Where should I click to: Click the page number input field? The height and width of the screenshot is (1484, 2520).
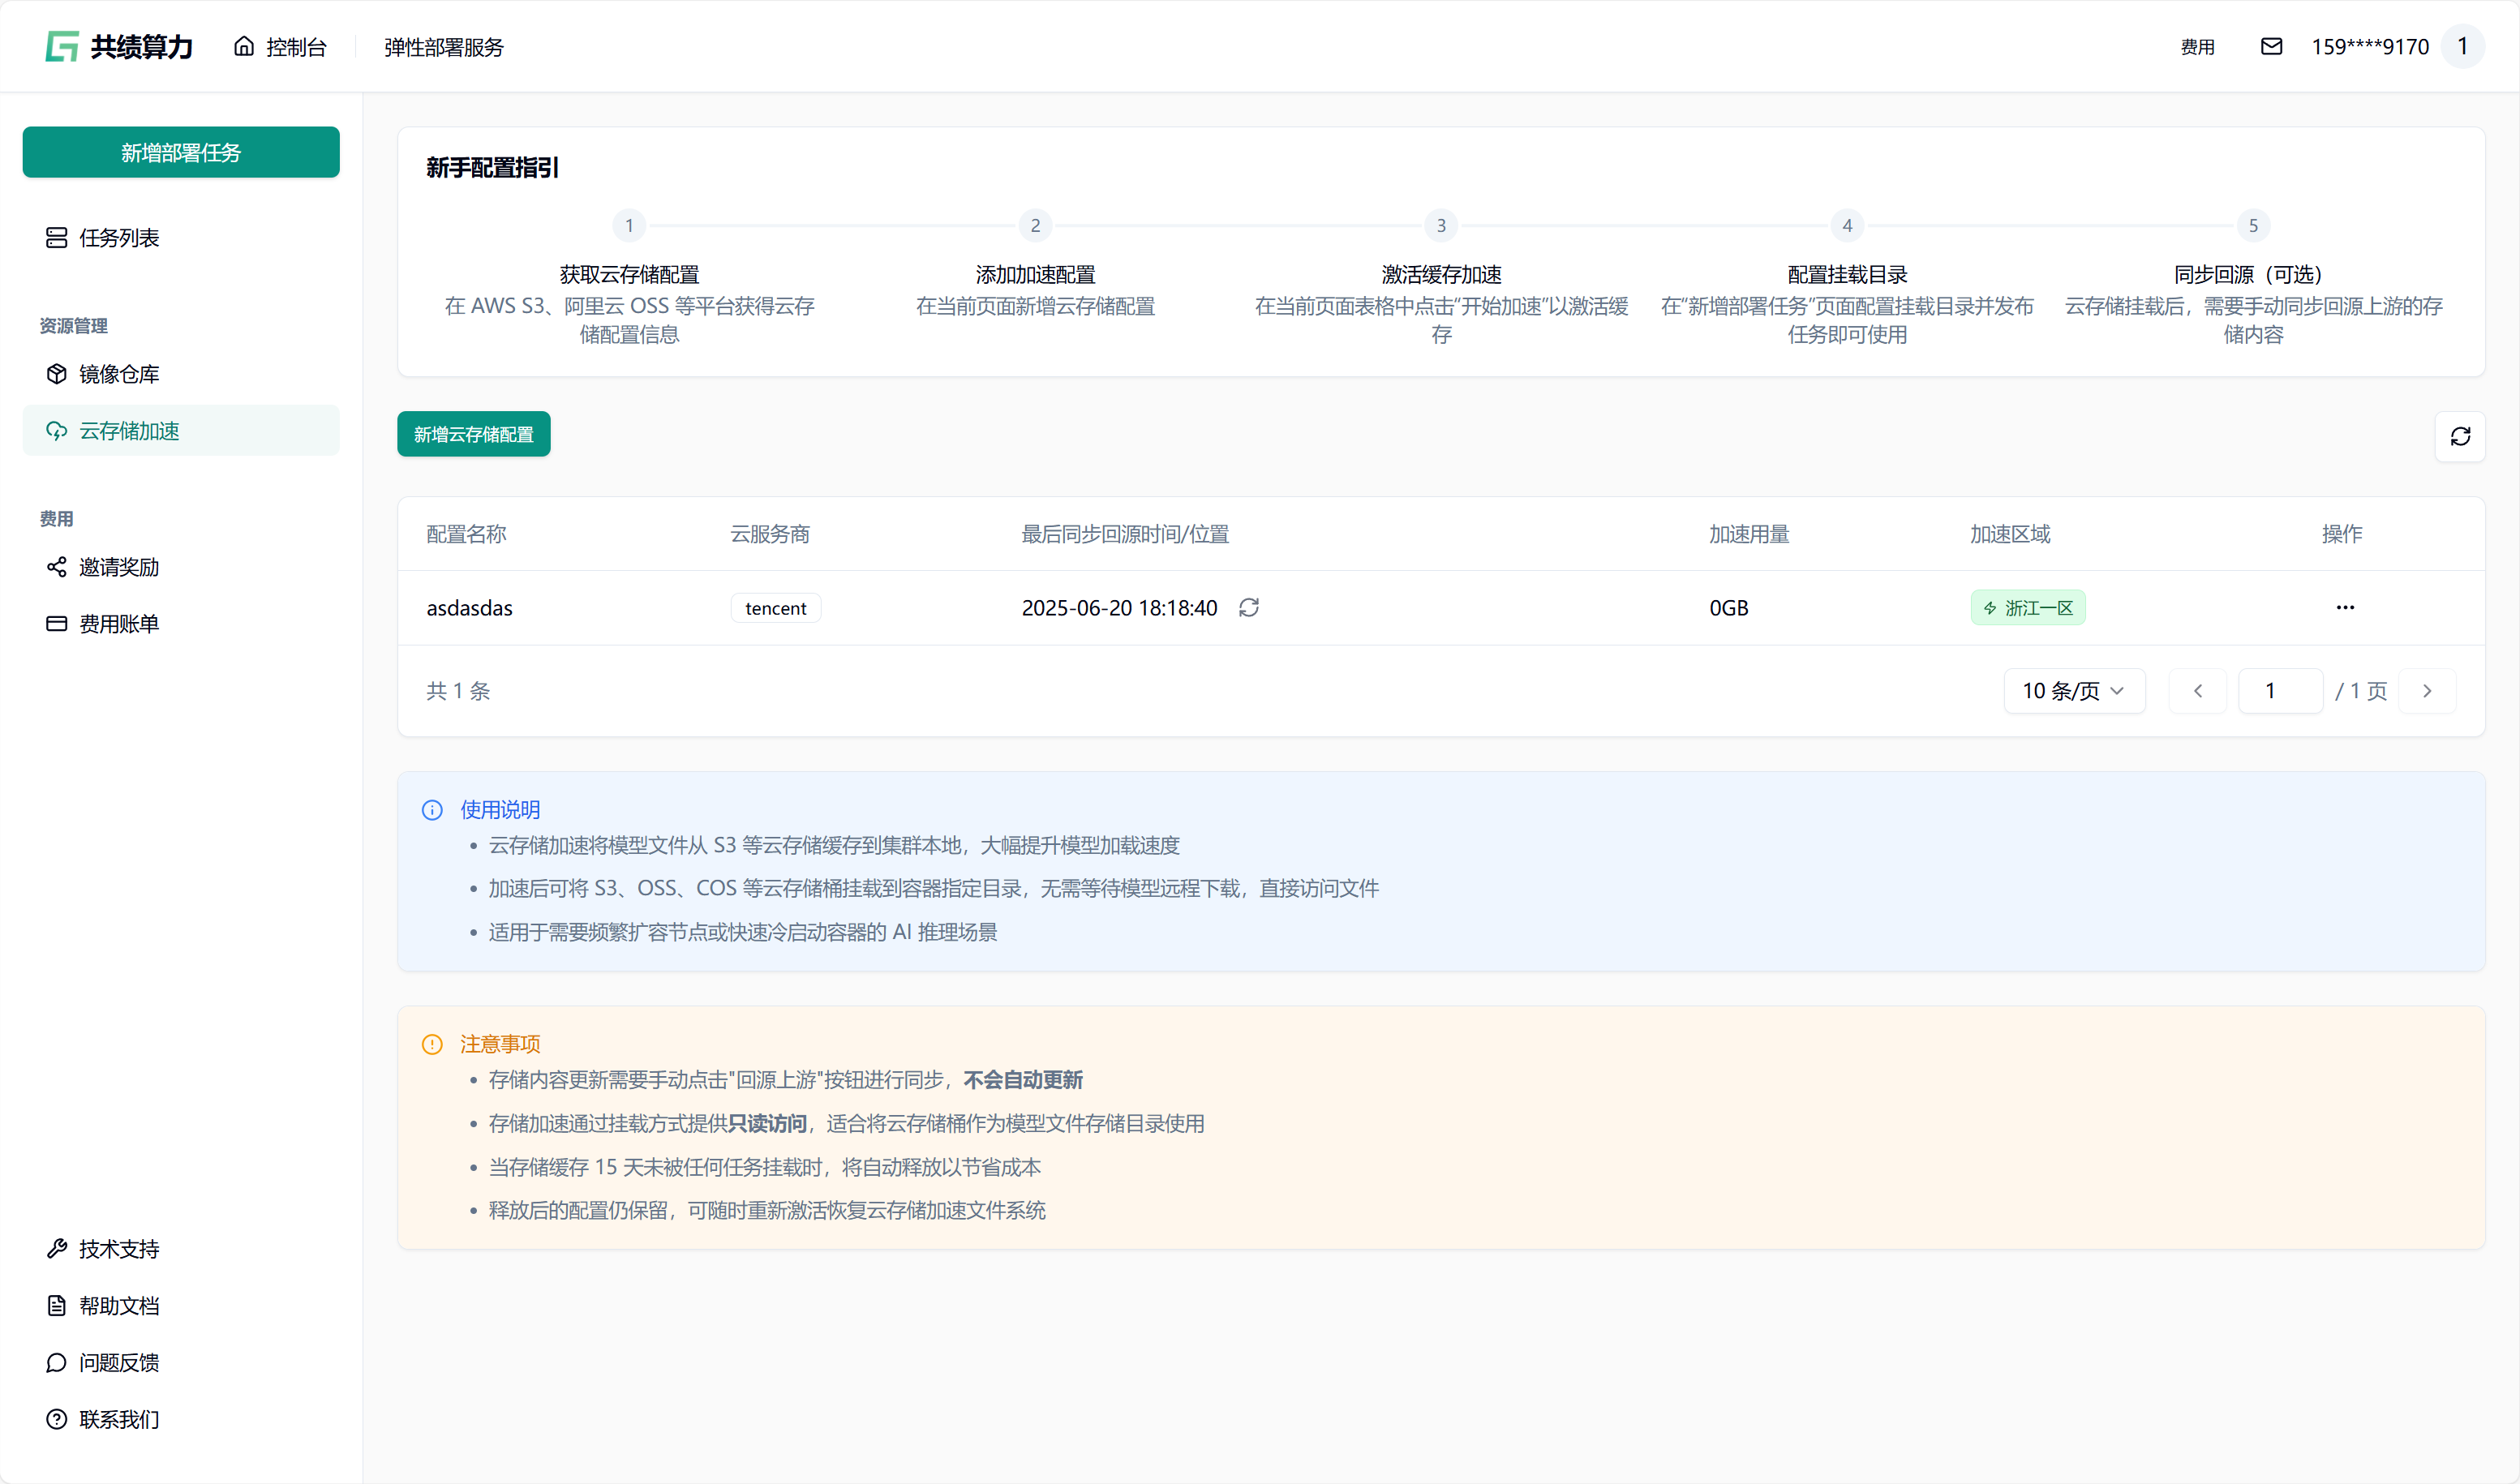click(x=2279, y=691)
